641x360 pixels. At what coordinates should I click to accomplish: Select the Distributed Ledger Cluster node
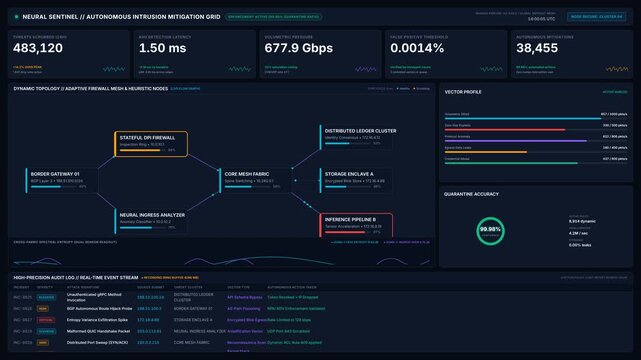[x=356, y=137]
